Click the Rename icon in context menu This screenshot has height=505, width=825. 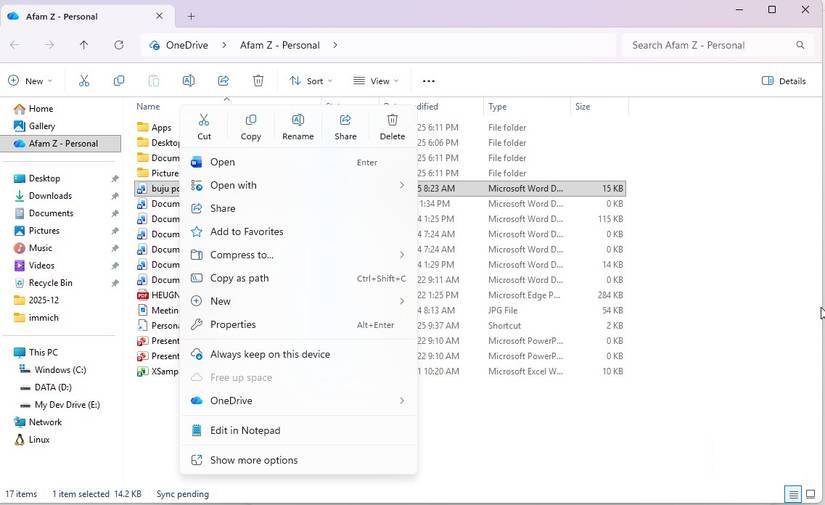point(298,121)
